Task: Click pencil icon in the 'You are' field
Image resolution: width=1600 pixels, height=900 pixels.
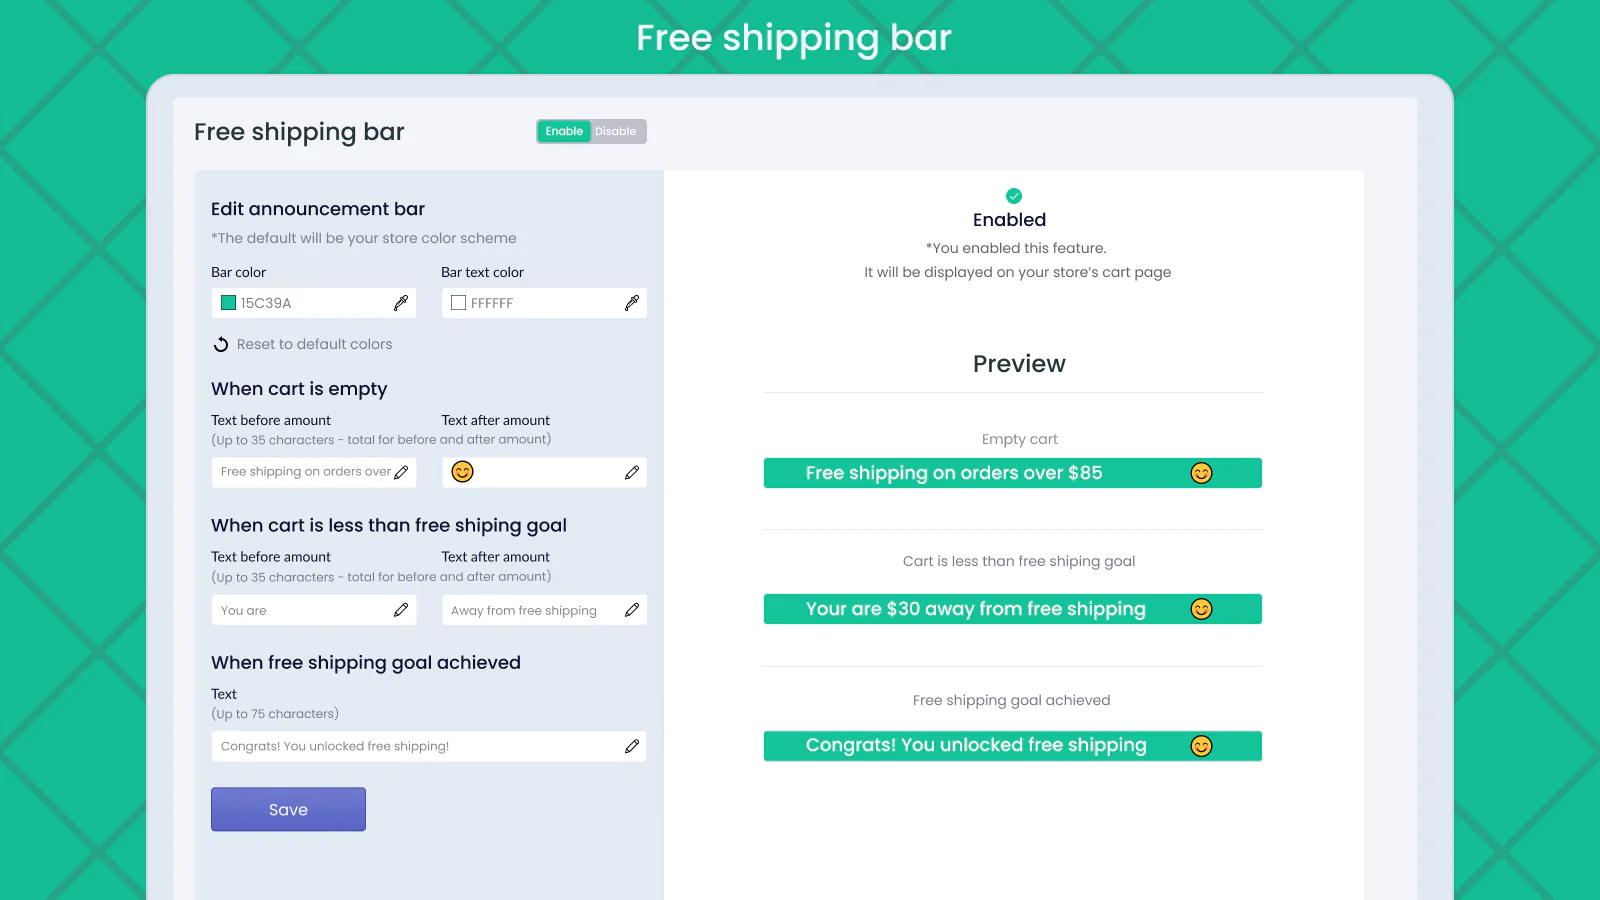Action: click(x=401, y=610)
